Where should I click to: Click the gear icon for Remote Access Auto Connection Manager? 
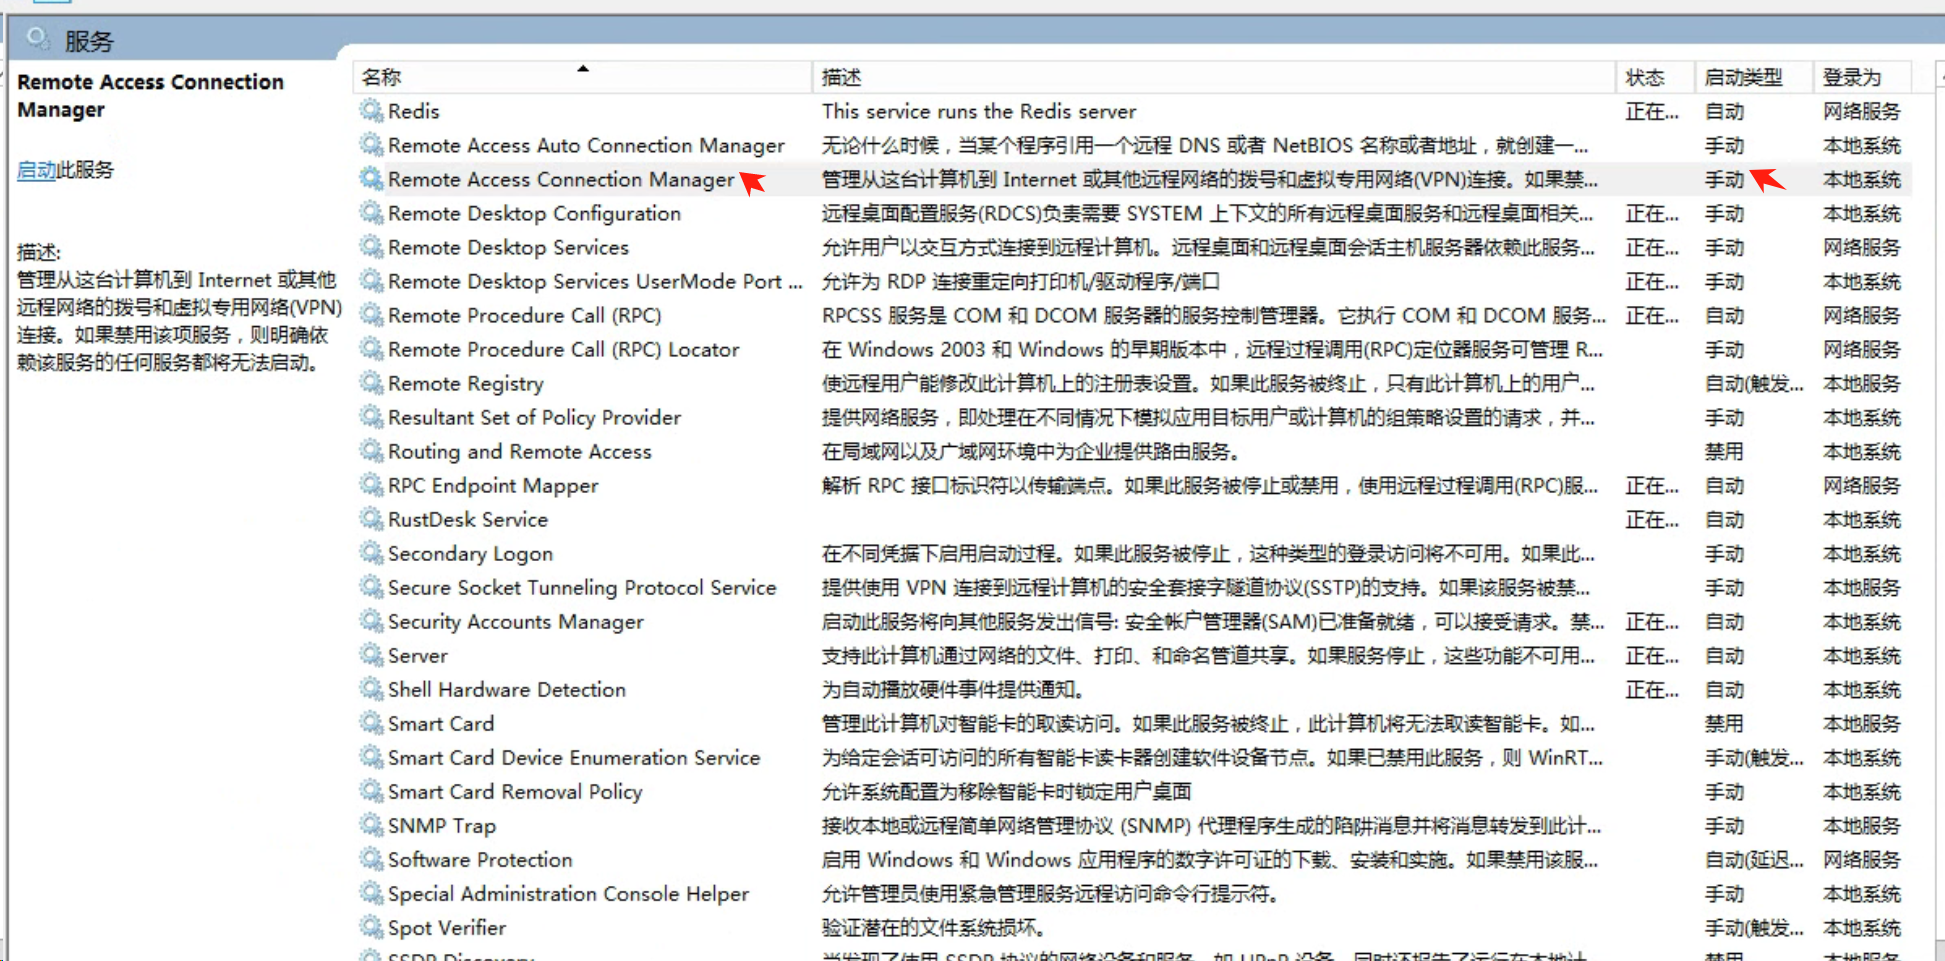[372, 144]
